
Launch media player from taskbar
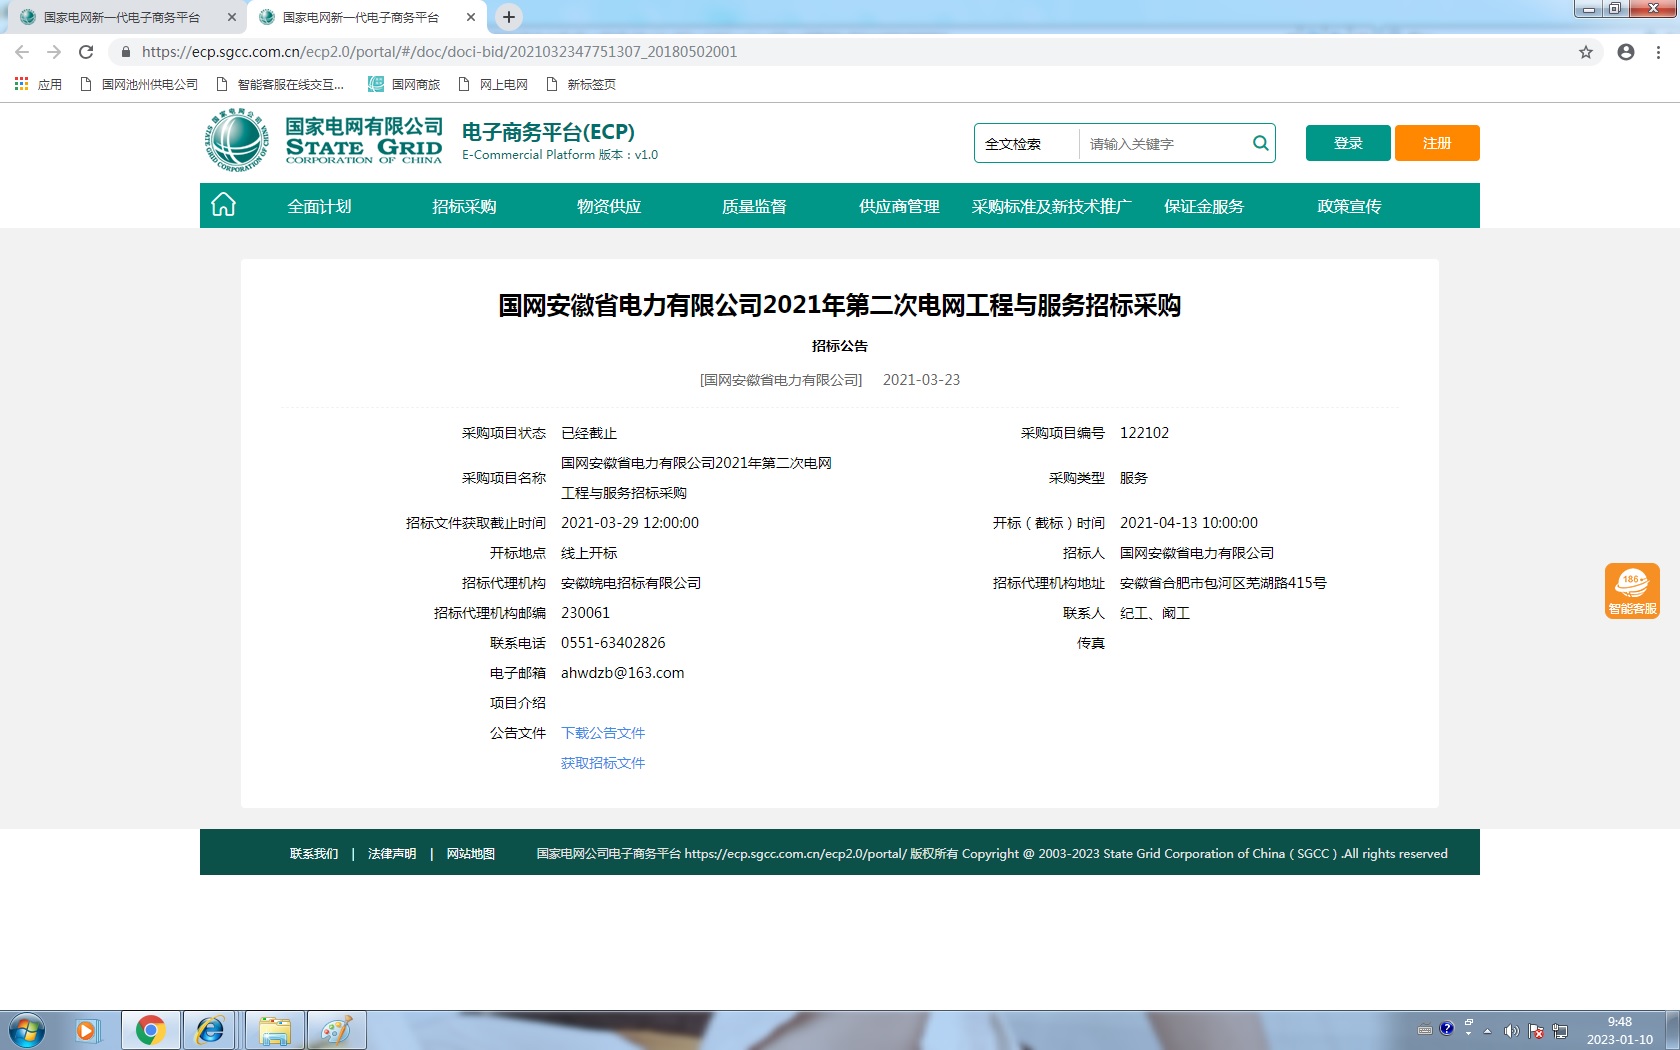pos(87,1030)
